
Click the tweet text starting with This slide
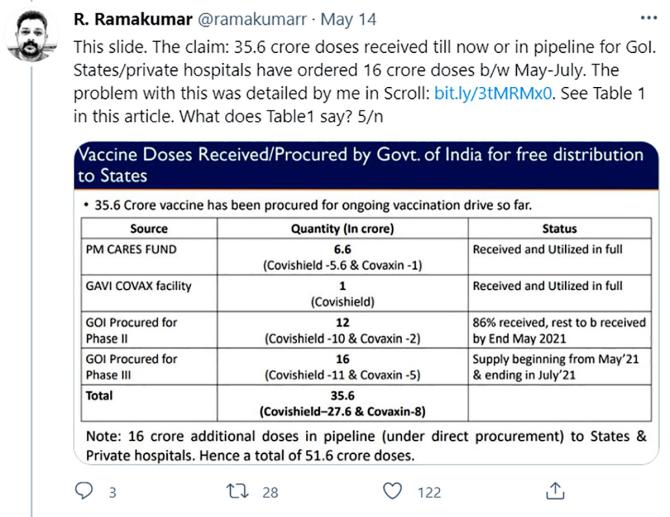(364, 82)
